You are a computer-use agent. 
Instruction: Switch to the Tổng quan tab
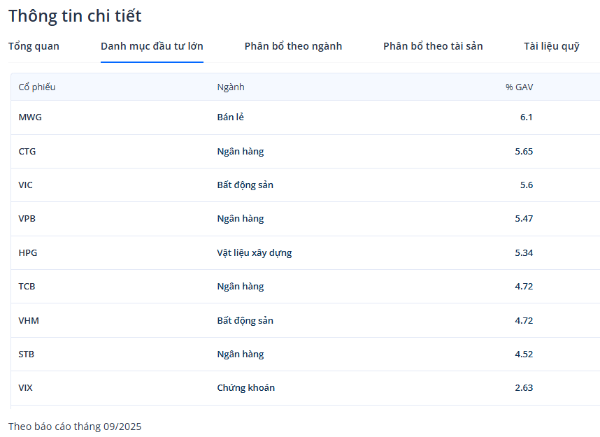click(34, 46)
